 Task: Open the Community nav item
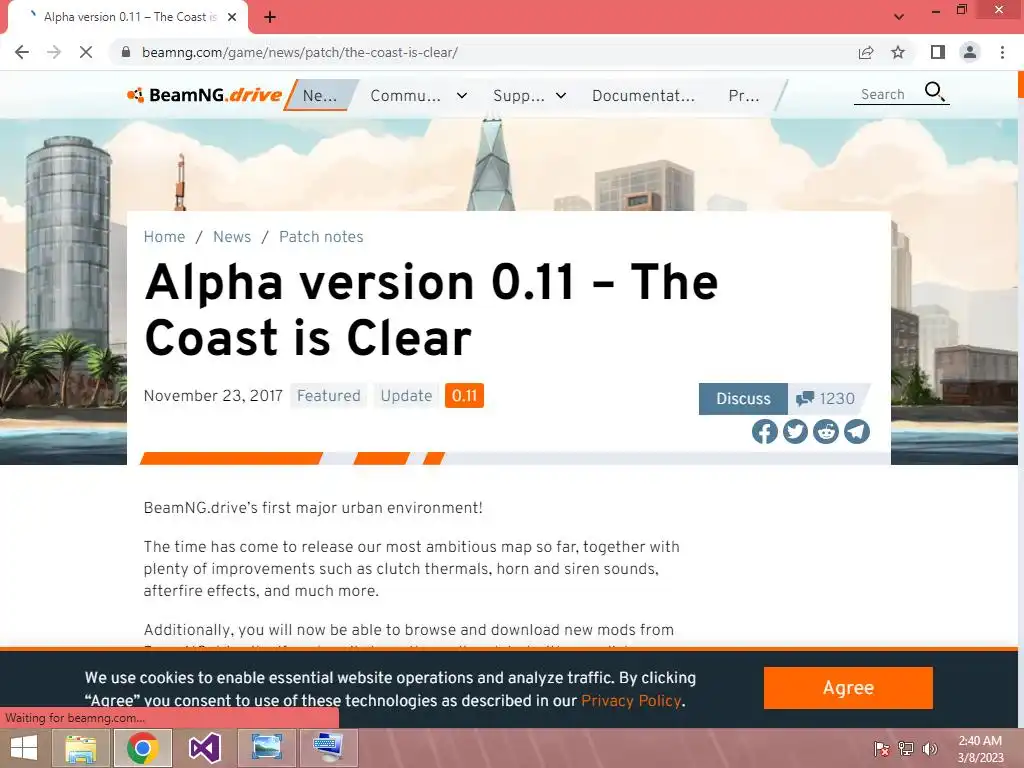coord(406,95)
